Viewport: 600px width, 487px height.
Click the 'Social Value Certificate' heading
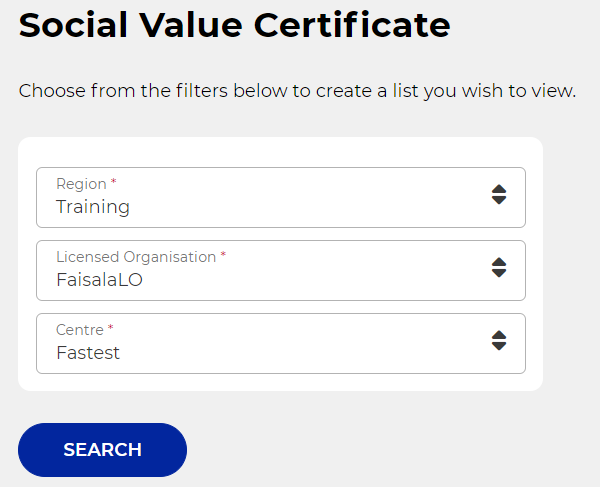(x=234, y=25)
